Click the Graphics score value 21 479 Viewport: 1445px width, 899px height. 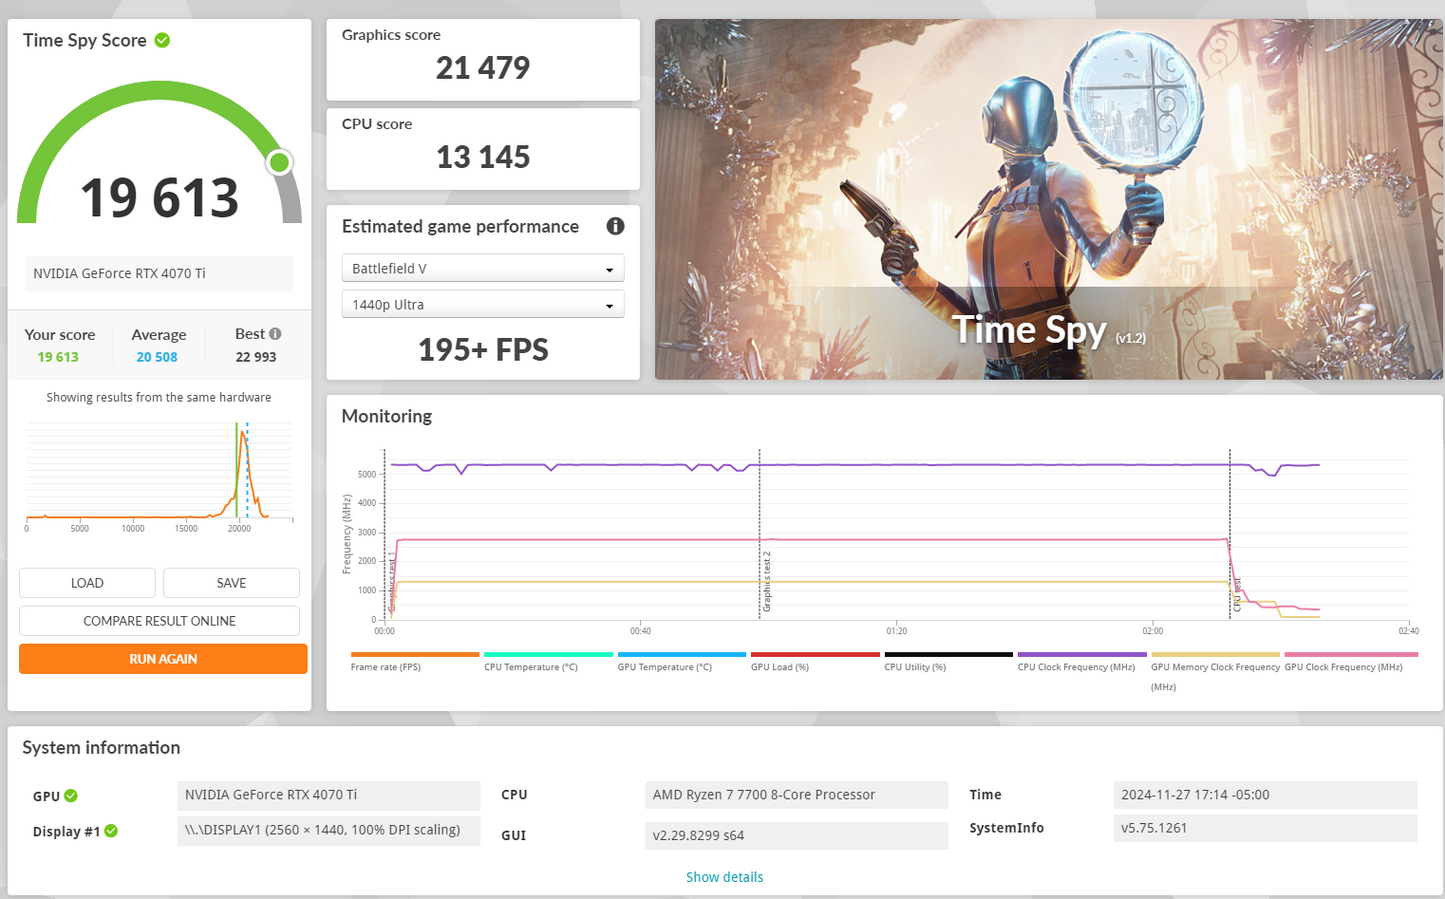coord(483,68)
